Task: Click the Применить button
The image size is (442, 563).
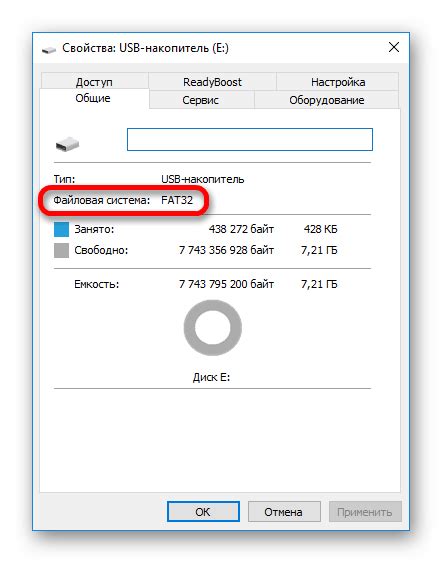Action: point(364,512)
